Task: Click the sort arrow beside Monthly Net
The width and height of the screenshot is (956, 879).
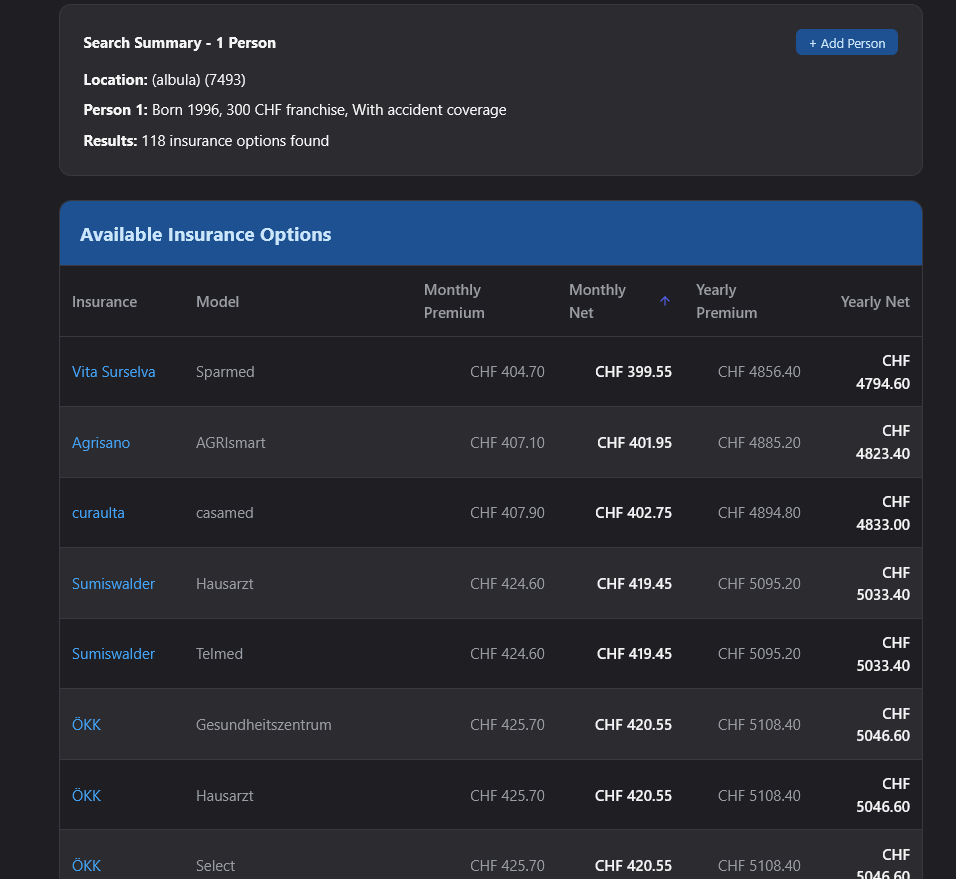Action: [x=665, y=301]
